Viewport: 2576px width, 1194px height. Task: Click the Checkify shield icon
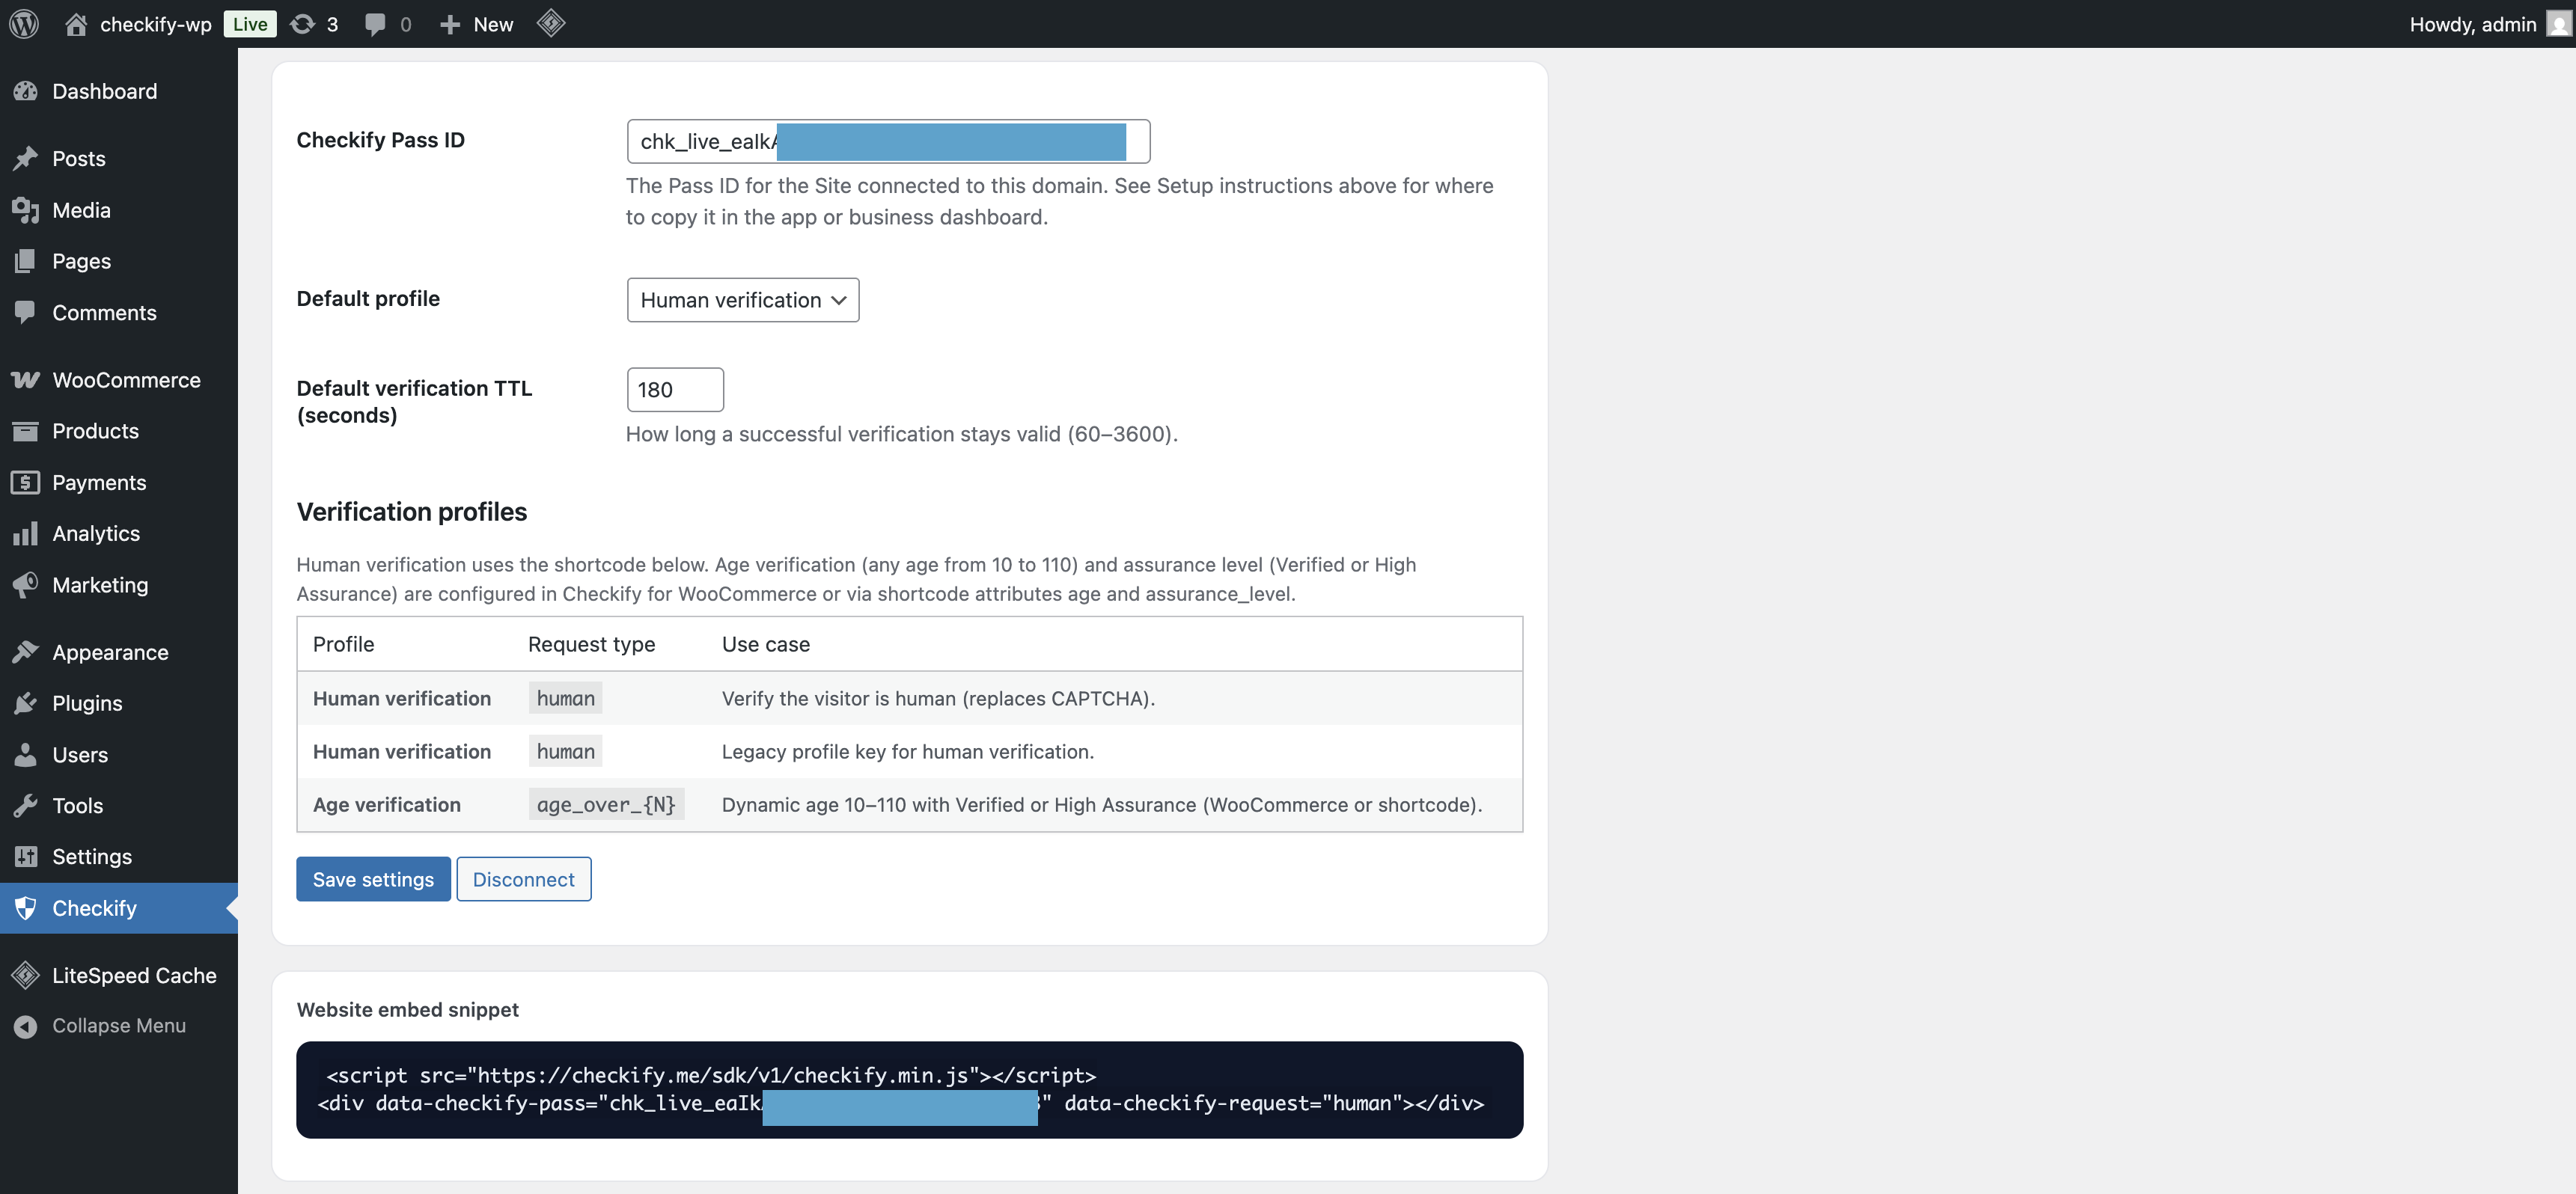[x=26, y=908]
